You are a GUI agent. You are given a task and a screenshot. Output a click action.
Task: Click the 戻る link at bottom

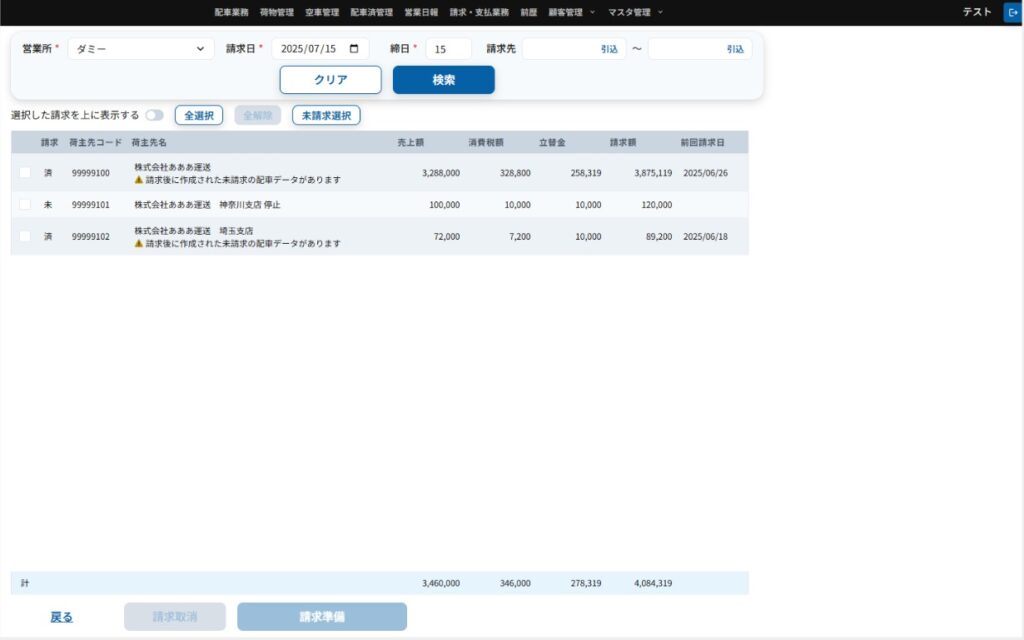coord(61,617)
